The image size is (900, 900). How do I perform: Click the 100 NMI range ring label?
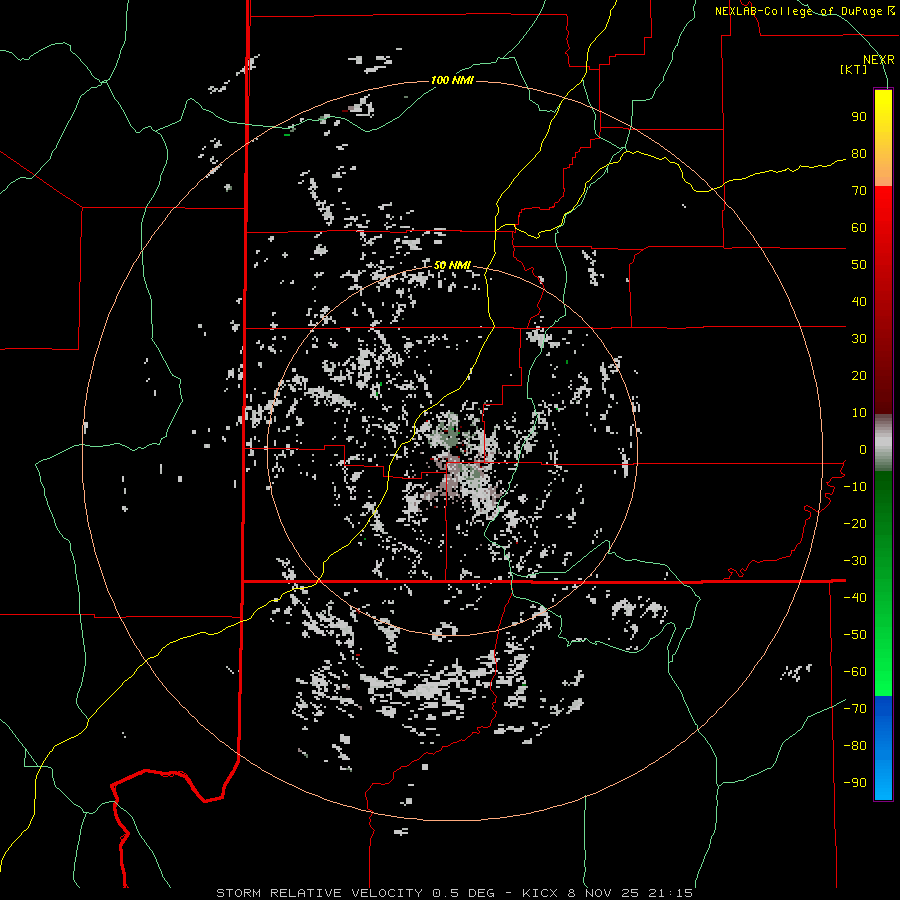pyautogui.click(x=452, y=80)
